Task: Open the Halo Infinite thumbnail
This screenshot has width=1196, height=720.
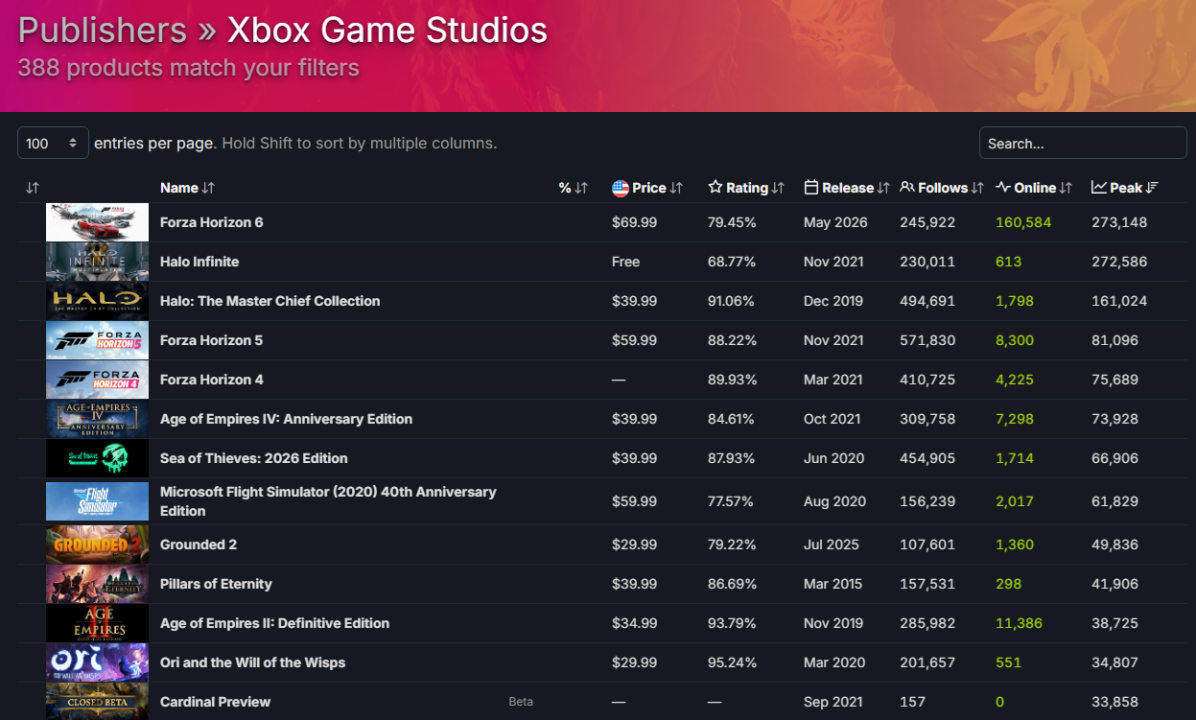Action: coord(97,262)
